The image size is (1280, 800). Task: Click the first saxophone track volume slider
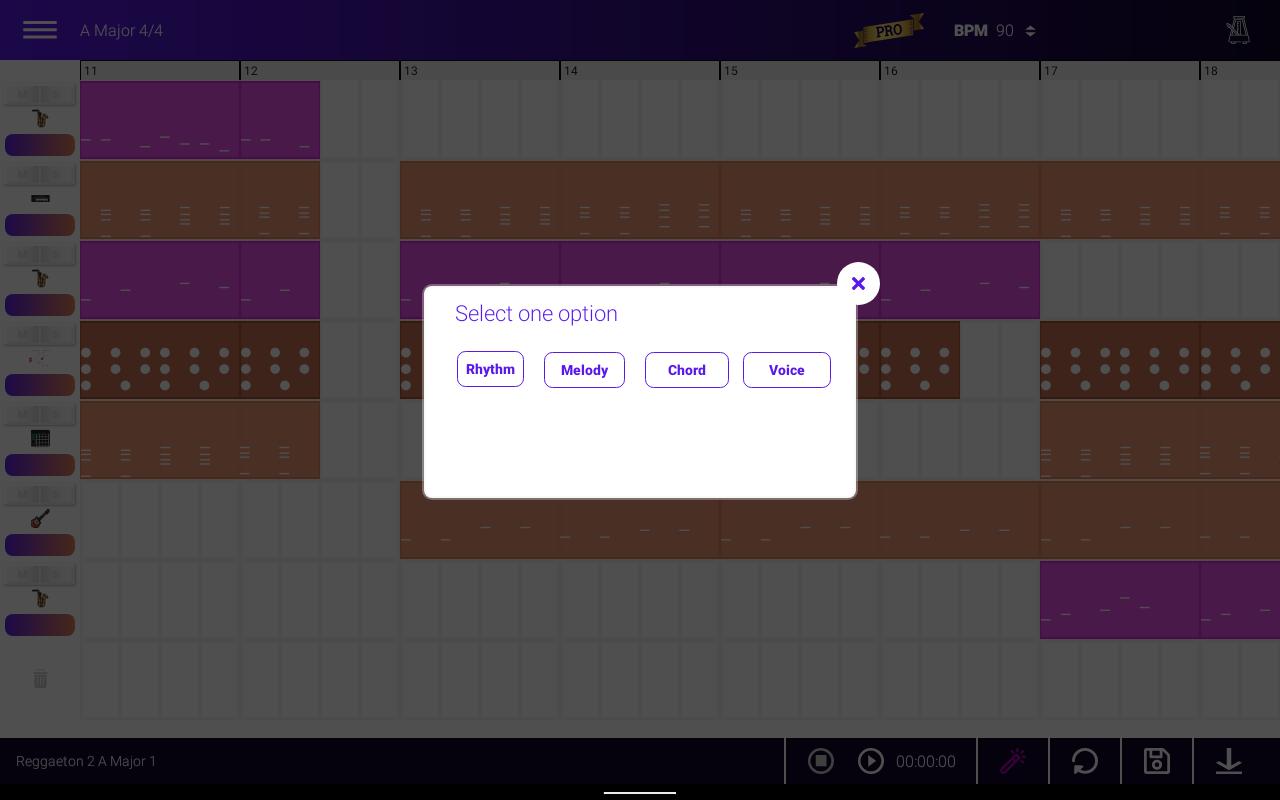pyautogui.click(x=40, y=145)
